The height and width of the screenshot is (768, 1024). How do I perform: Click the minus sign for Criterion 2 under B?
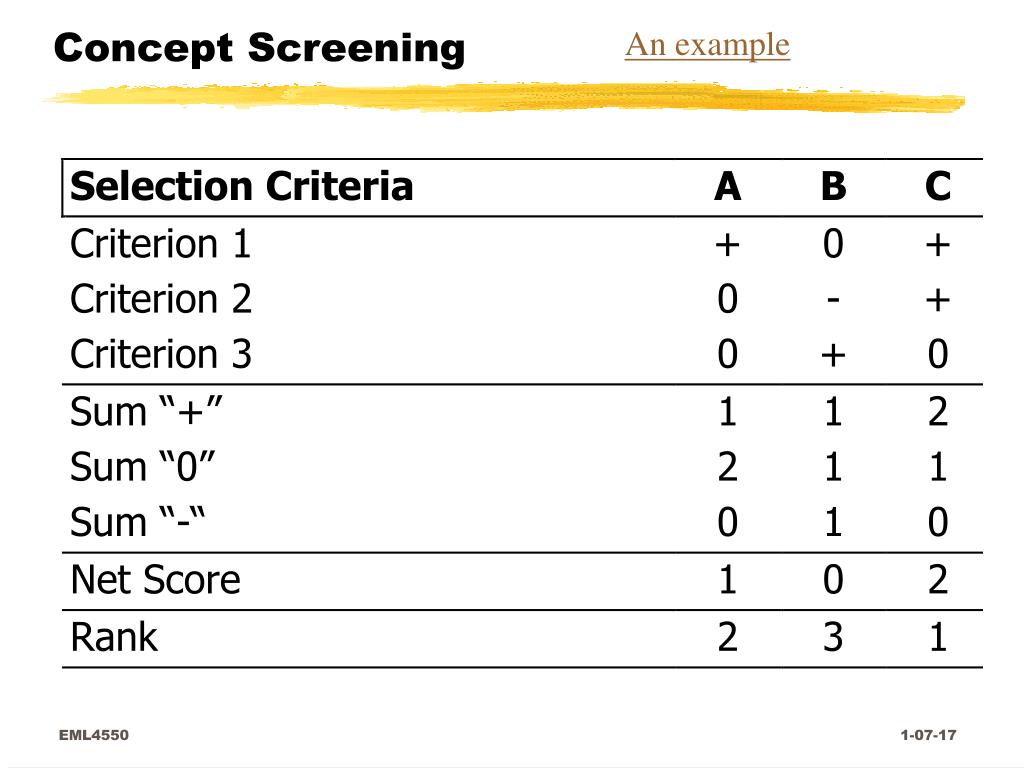(833, 300)
